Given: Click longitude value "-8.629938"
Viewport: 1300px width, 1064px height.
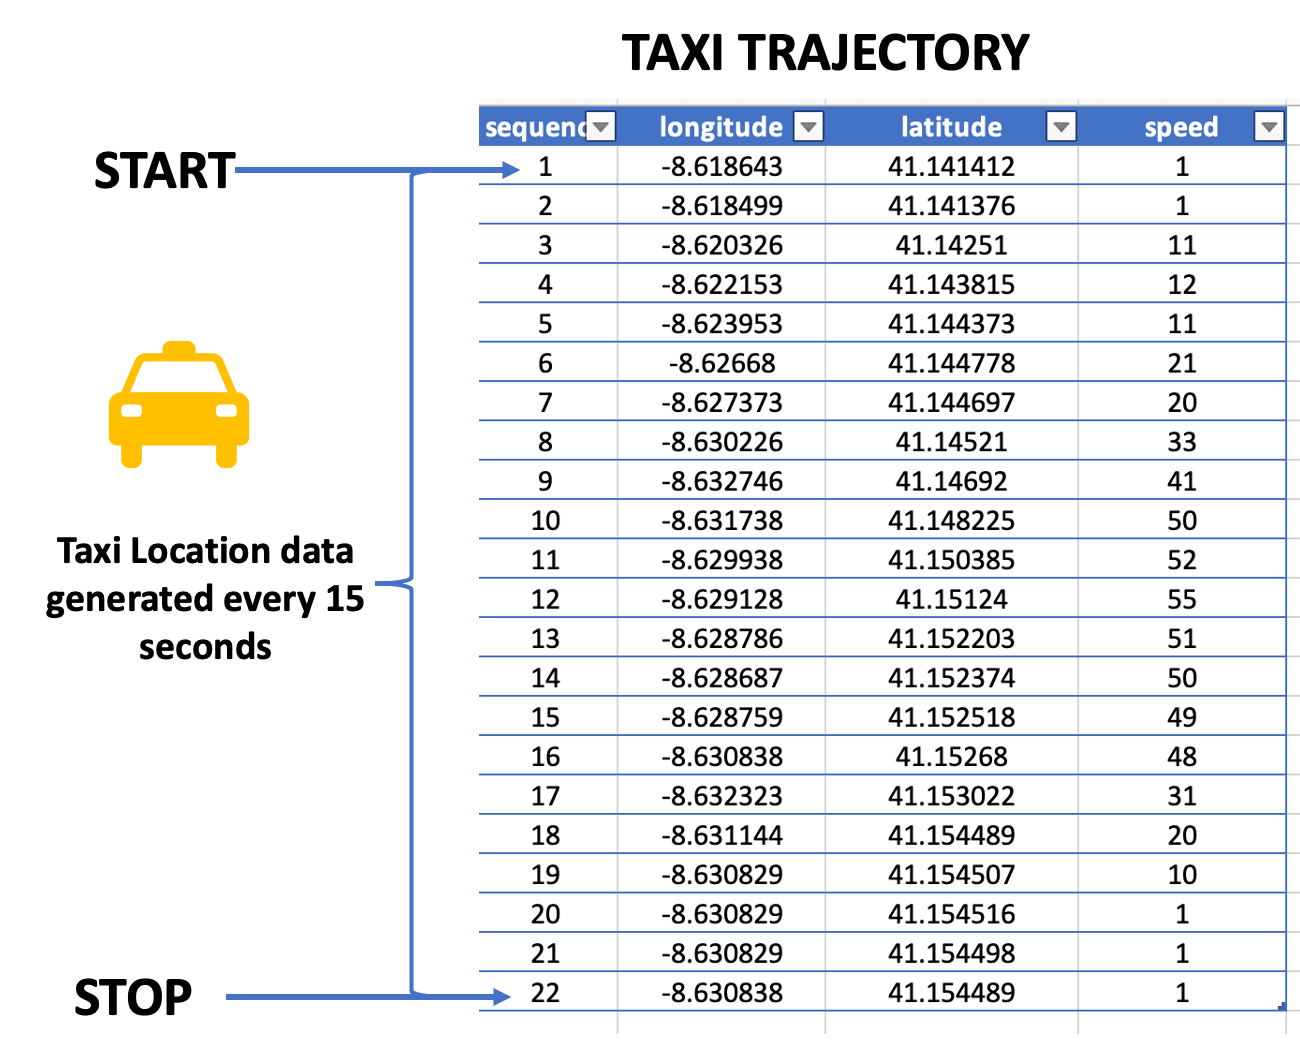Looking at the screenshot, I should coord(721,560).
